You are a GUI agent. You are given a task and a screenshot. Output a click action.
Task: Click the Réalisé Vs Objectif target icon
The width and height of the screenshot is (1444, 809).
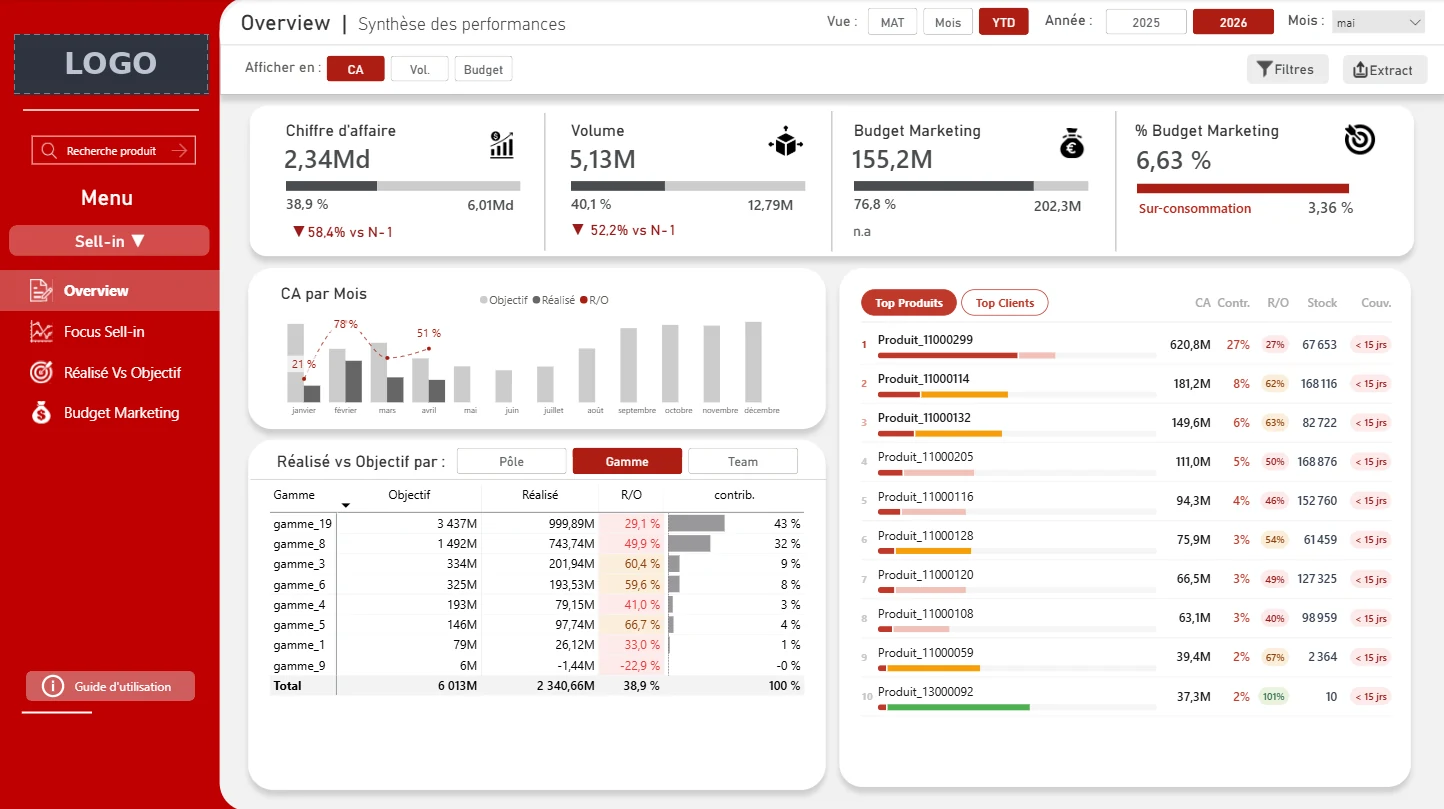click(x=41, y=372)
